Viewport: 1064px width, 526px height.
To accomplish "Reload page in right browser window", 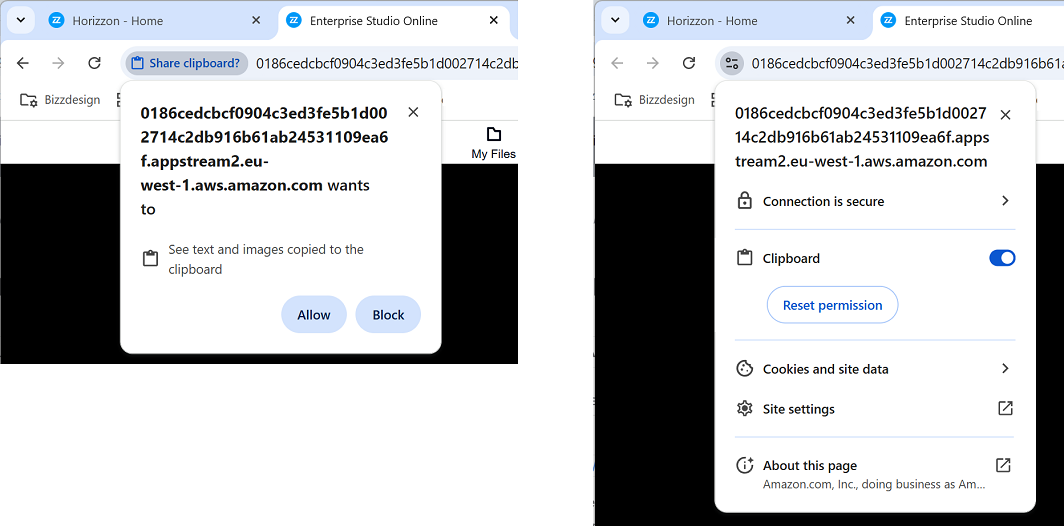I will pos(689,63).
